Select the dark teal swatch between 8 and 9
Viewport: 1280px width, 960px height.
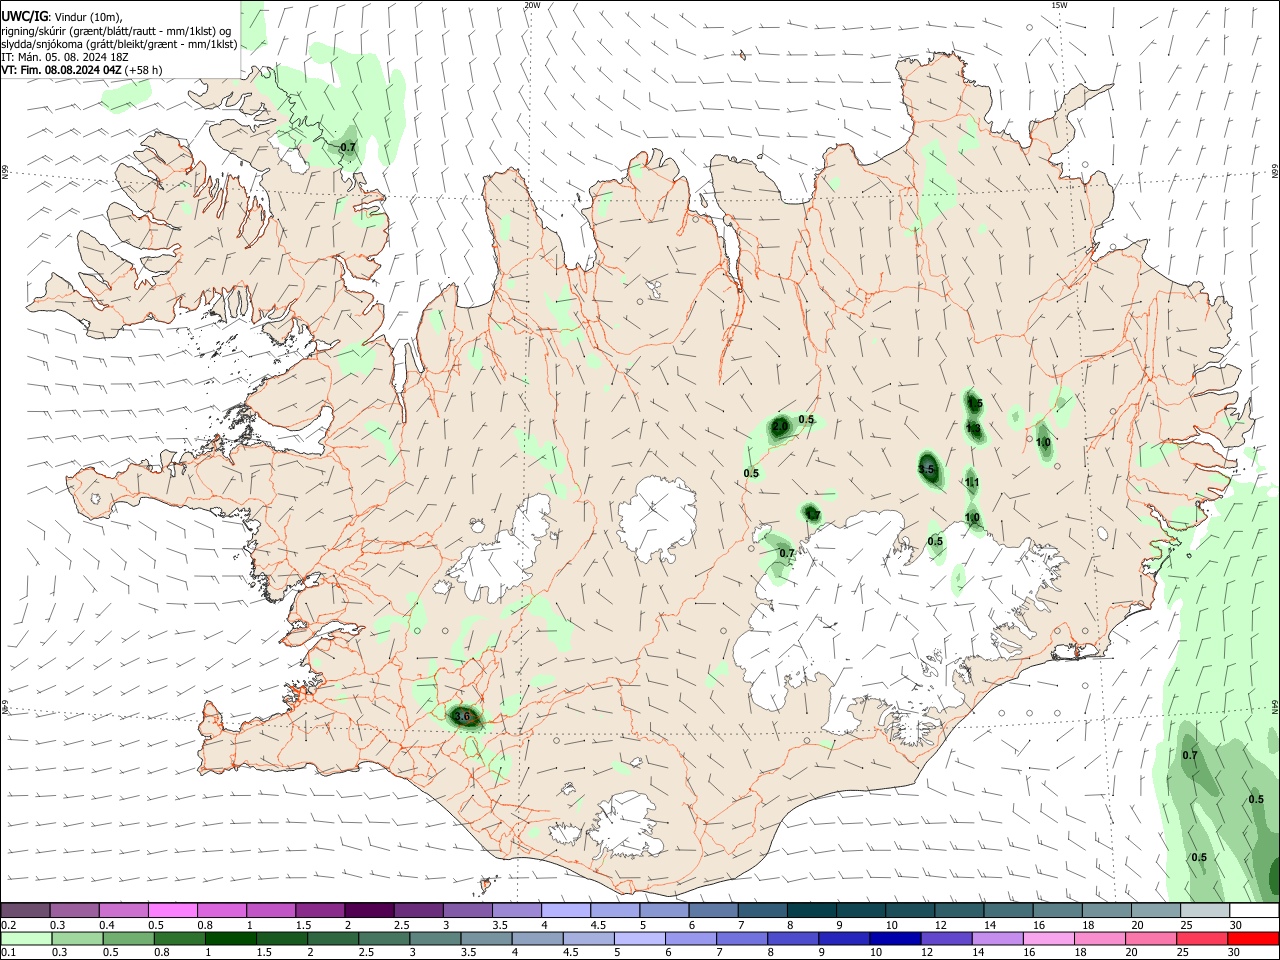812,911
